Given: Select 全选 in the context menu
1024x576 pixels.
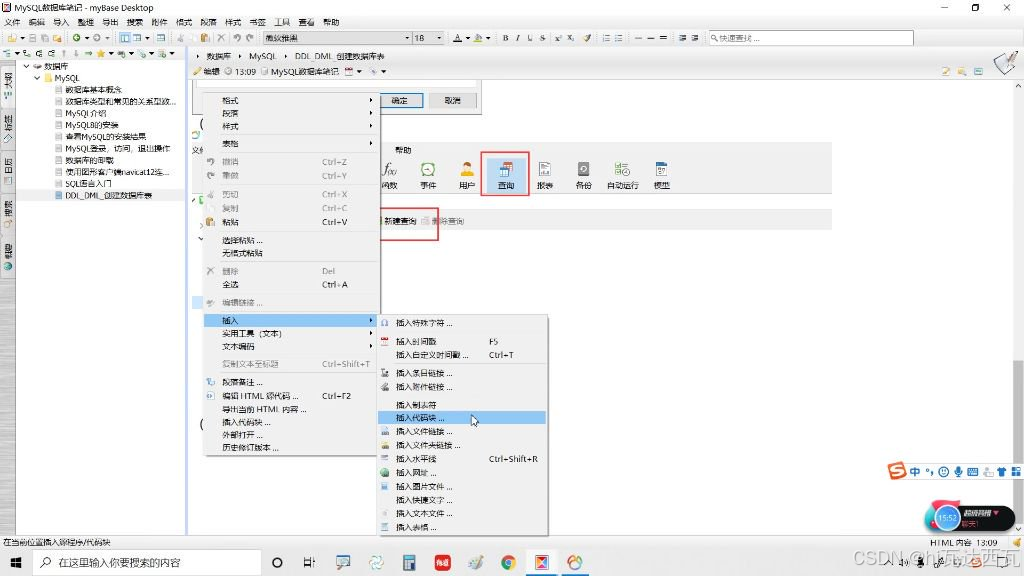Looking at the screenshot, I should [x=292, y=285].
